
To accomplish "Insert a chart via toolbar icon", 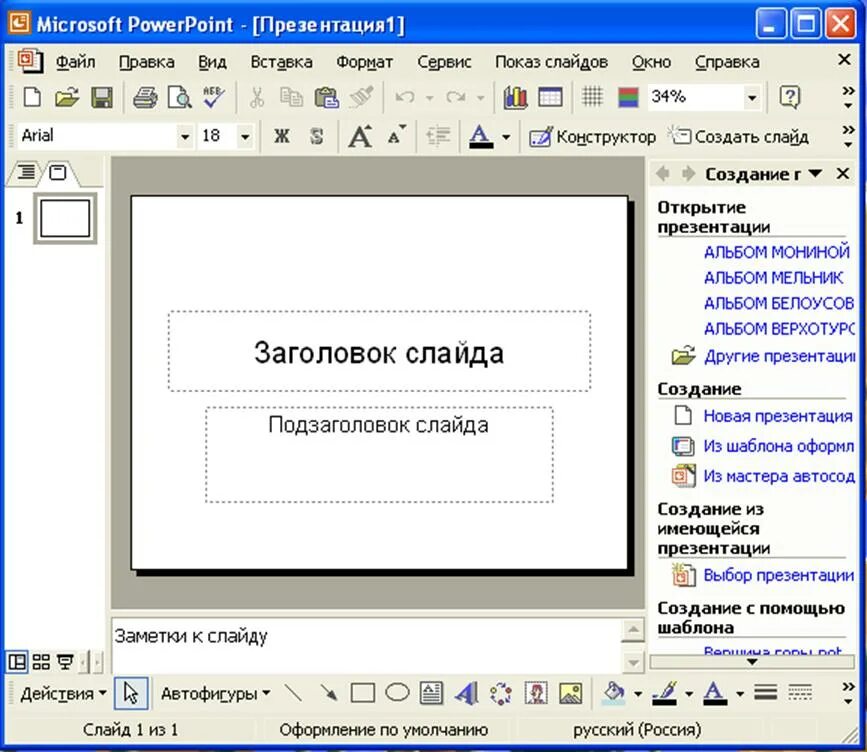I will coord(515,97).
